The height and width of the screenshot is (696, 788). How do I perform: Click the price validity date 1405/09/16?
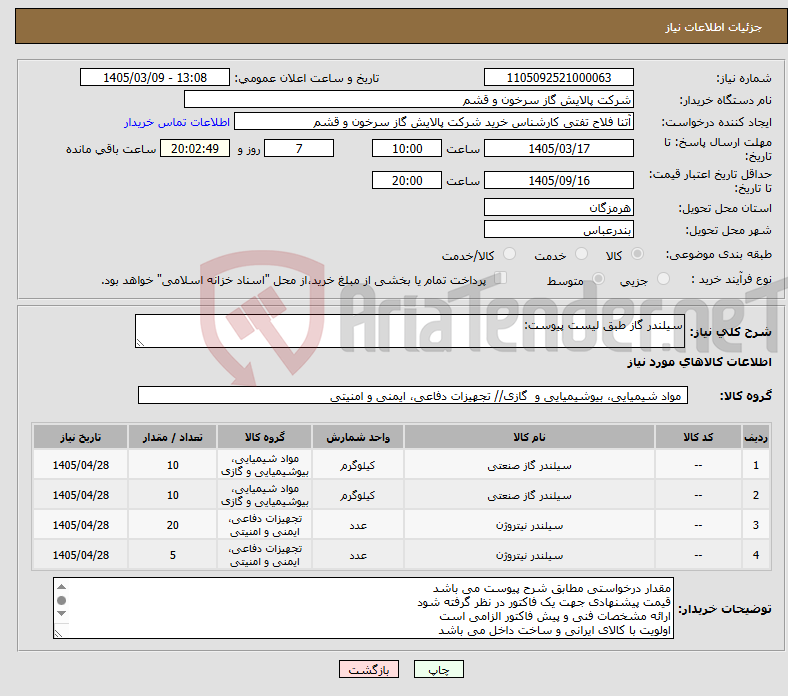pos(559,180)
